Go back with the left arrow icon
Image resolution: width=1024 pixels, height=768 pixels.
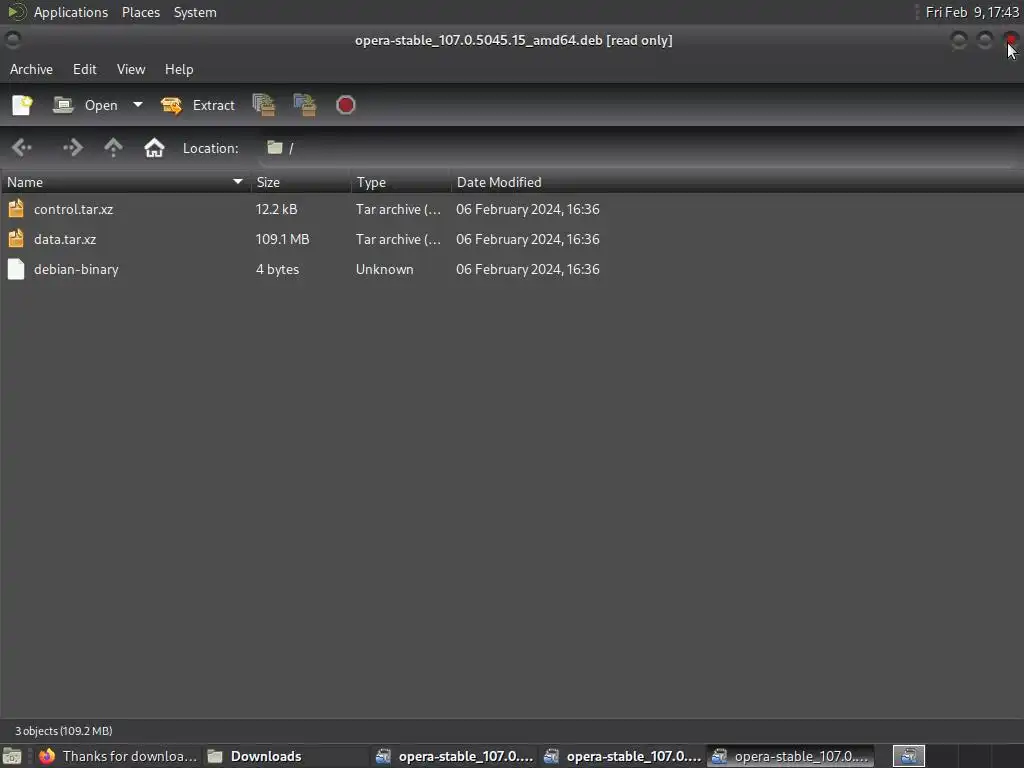coord(22,148)
